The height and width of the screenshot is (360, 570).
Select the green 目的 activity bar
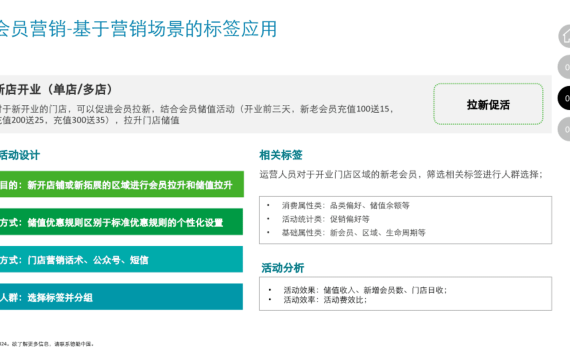(121, 185)
